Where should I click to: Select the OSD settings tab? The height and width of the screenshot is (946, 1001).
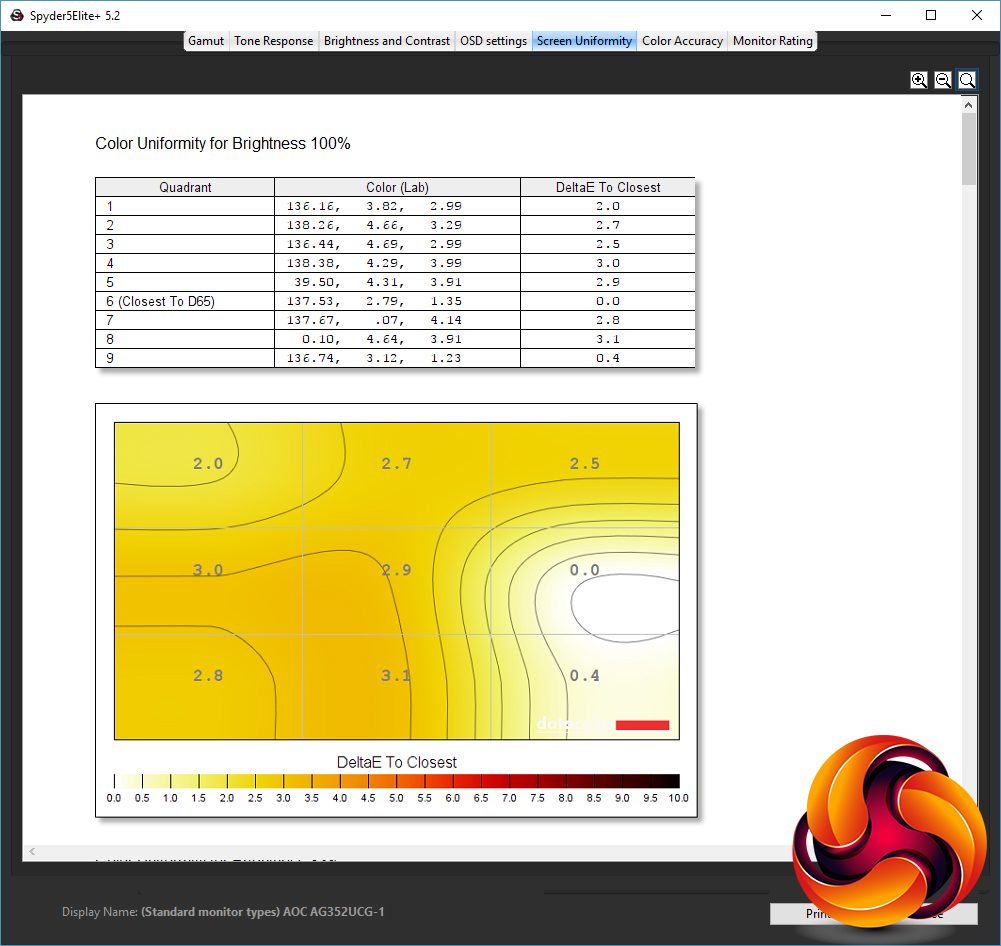pos(493,41)
